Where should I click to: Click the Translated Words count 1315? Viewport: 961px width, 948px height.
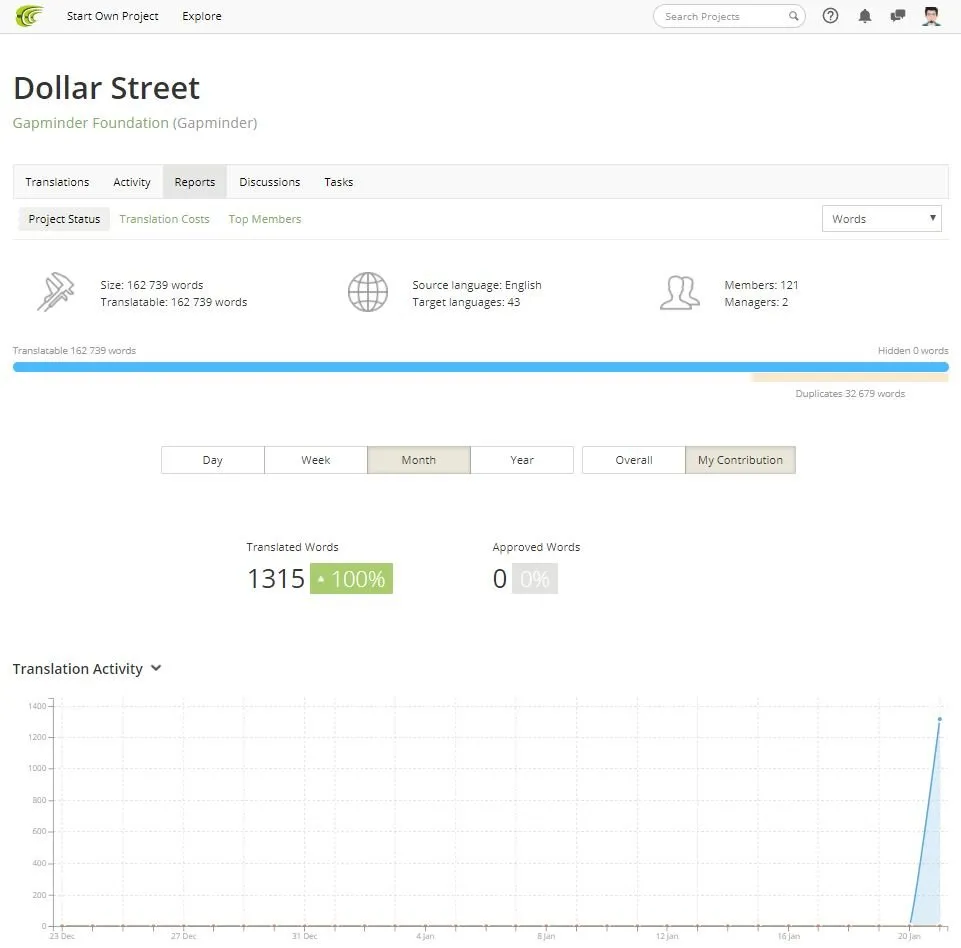pyautogui.click(x=276, y=578)
